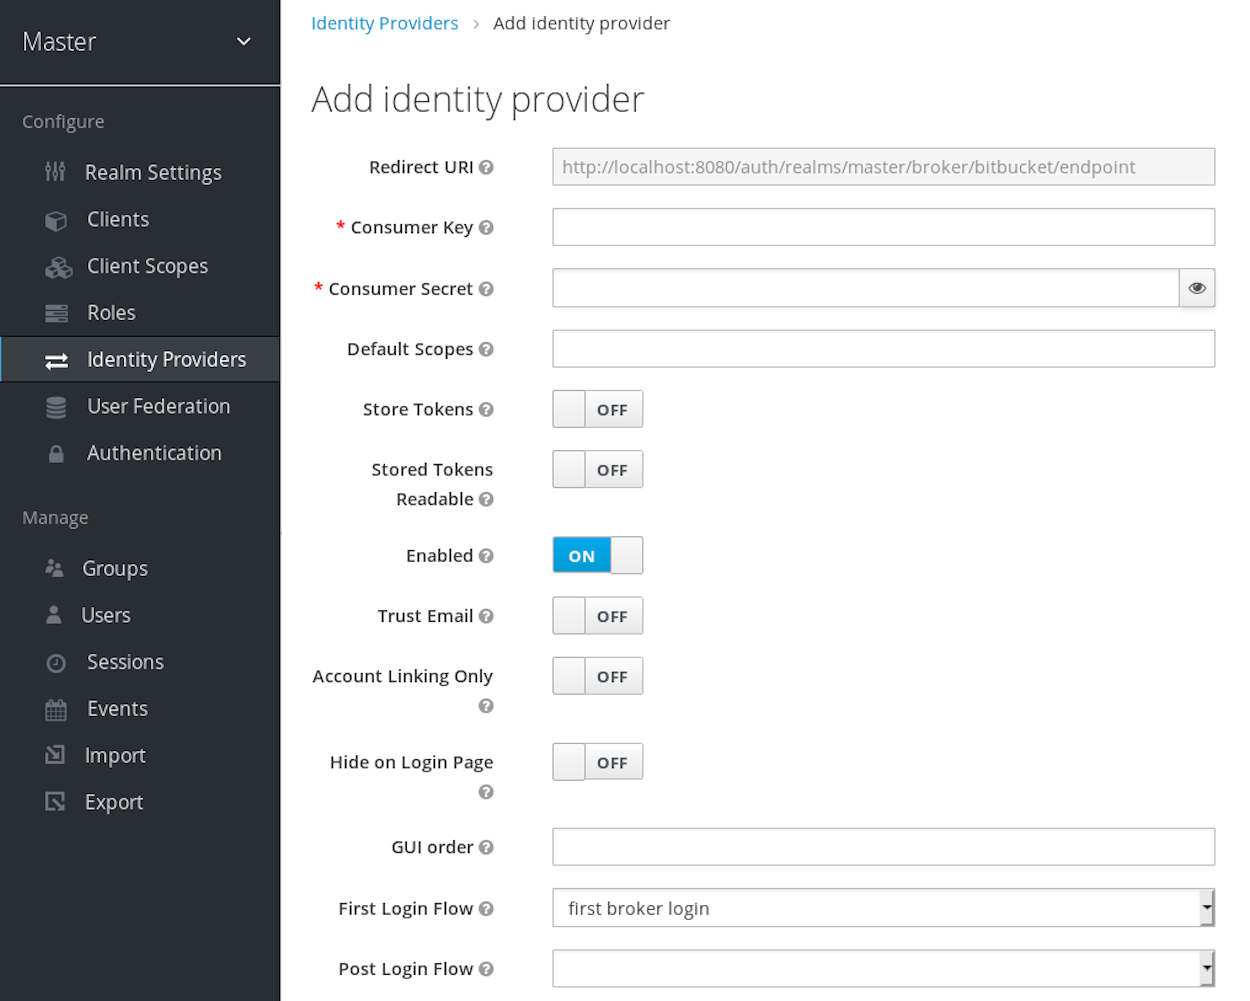1250x1001 pixels.
Task: Click the Sessions clock icon
Action: 56,662
